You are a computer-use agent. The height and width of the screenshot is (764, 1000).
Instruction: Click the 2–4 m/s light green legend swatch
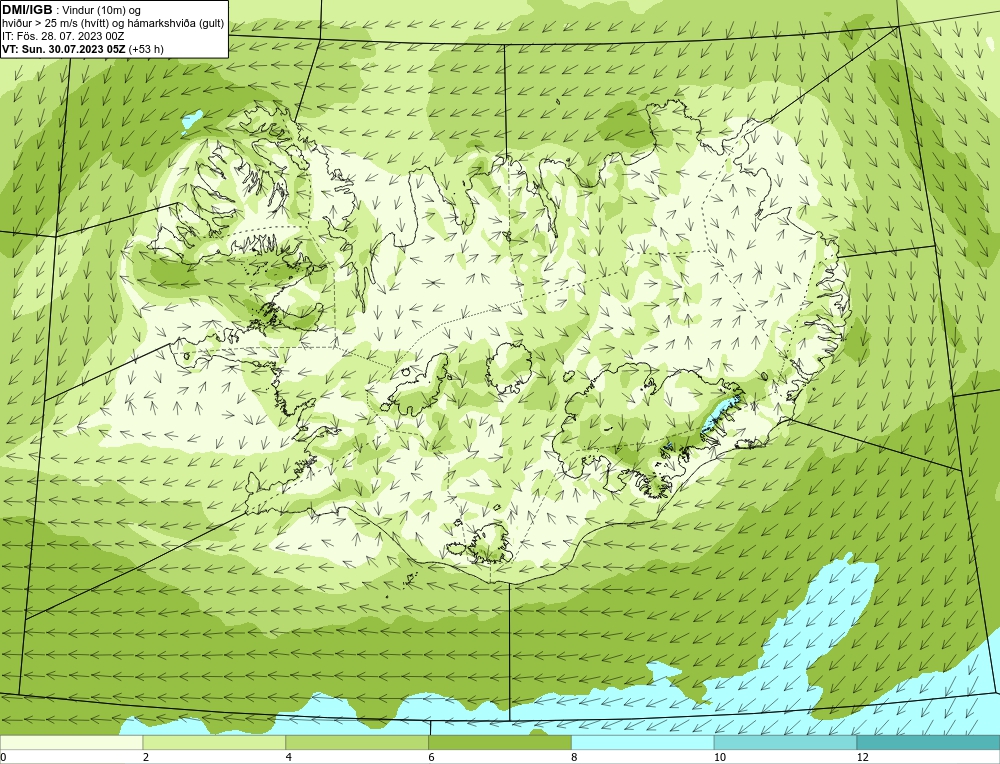(214, 742)
